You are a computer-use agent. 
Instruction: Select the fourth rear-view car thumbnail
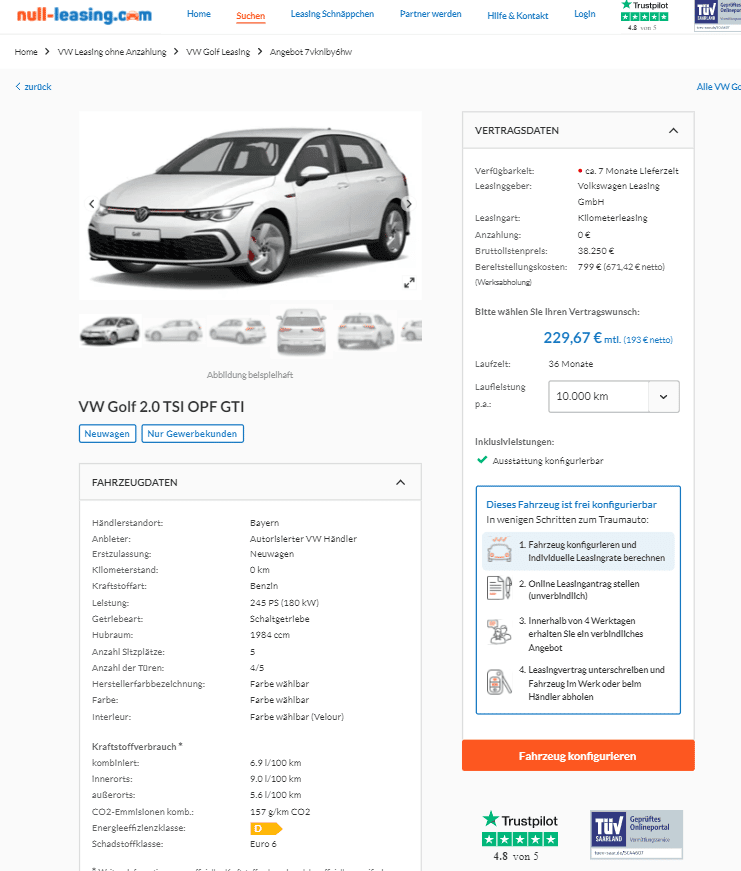tap(302, 331)
